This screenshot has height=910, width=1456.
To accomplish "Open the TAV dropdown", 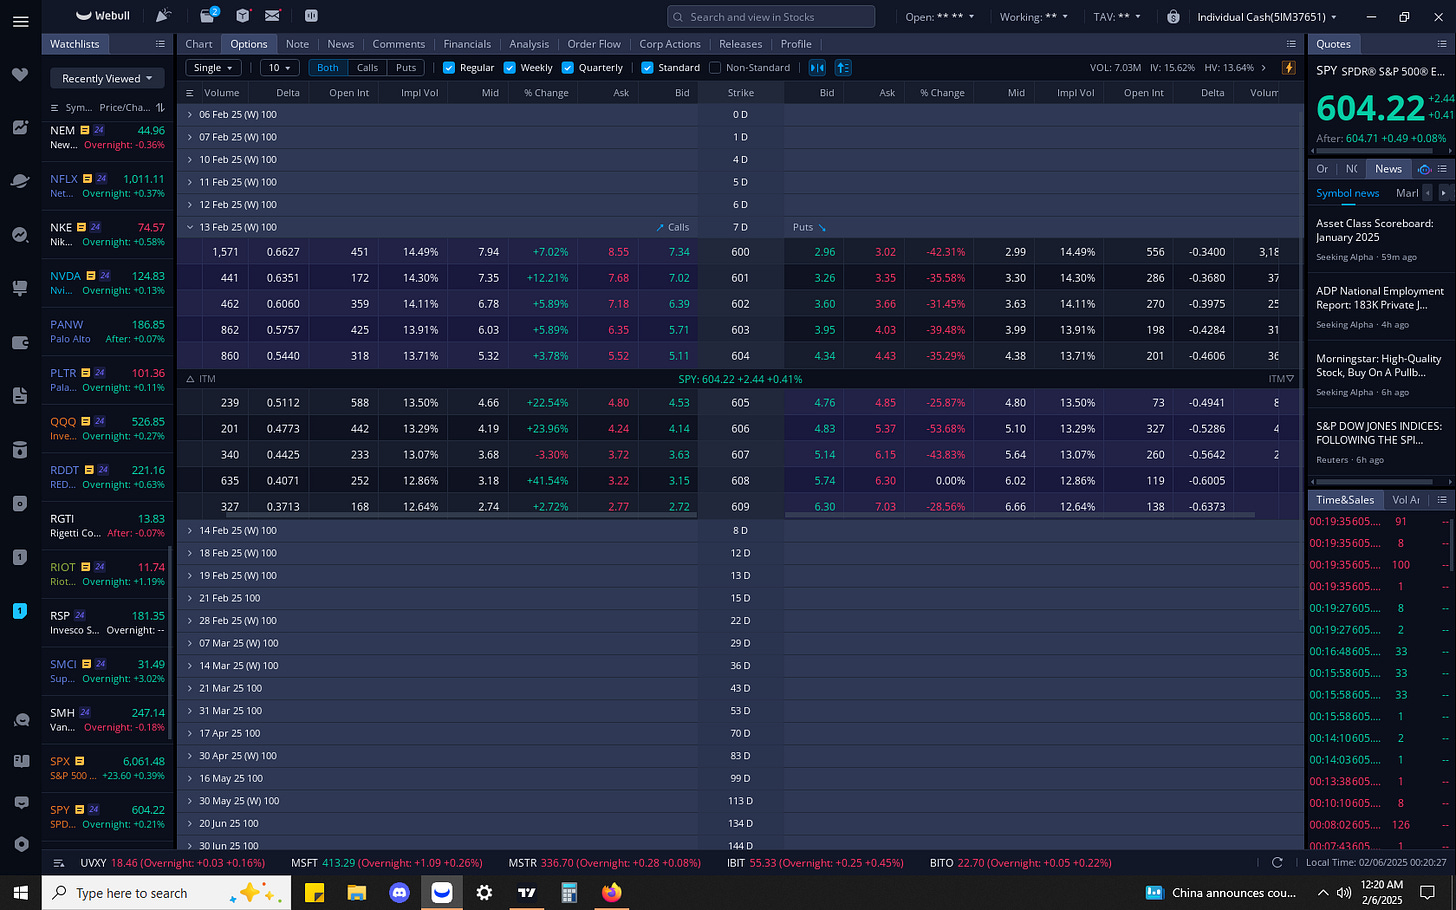I will pyautogui.click(x=1117, y=17).
